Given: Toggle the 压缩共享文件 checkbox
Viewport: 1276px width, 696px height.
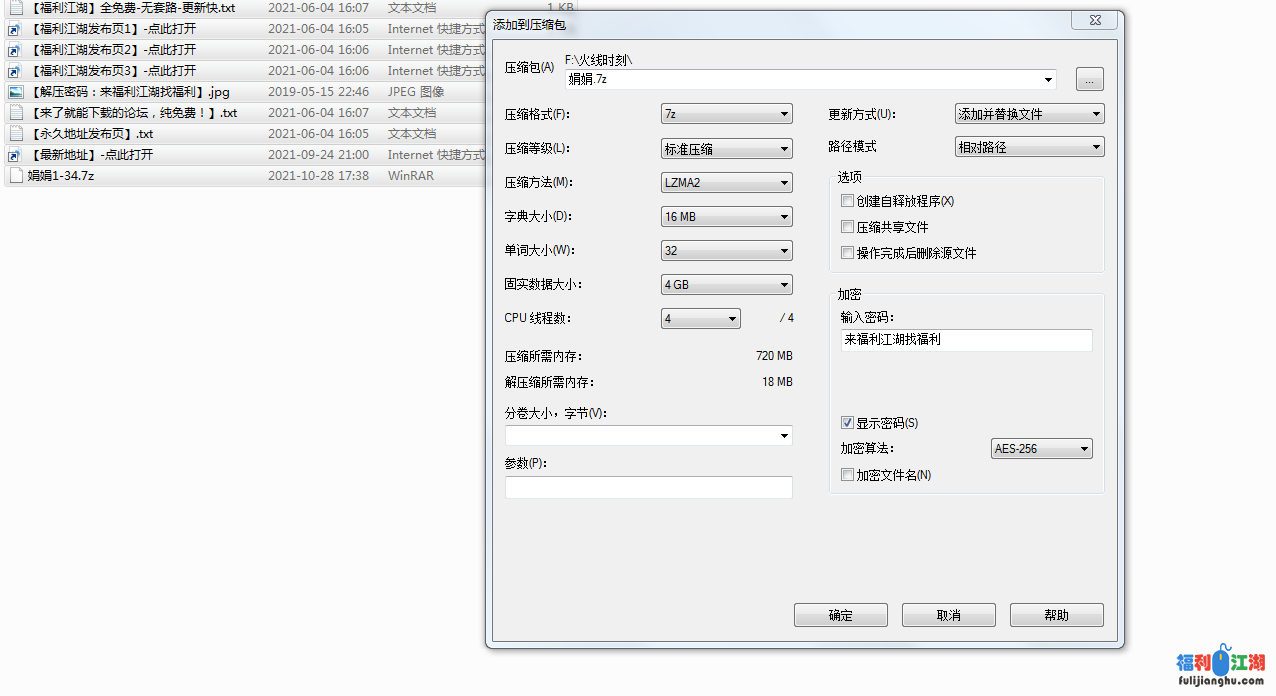Looking at the screenshot, I should 848,227.
